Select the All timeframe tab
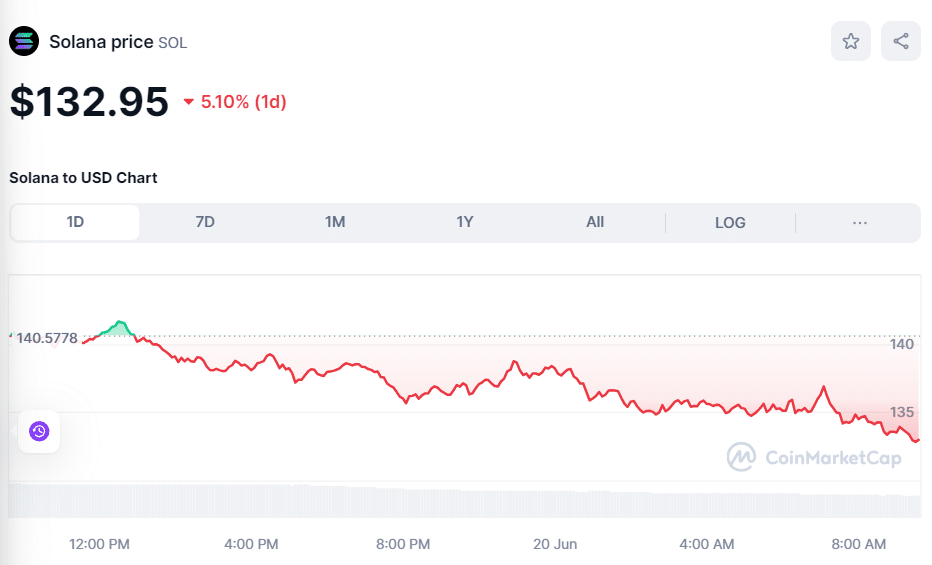This screenshot has height=565, width=932. pyautogui.click(x=595, y=222)
